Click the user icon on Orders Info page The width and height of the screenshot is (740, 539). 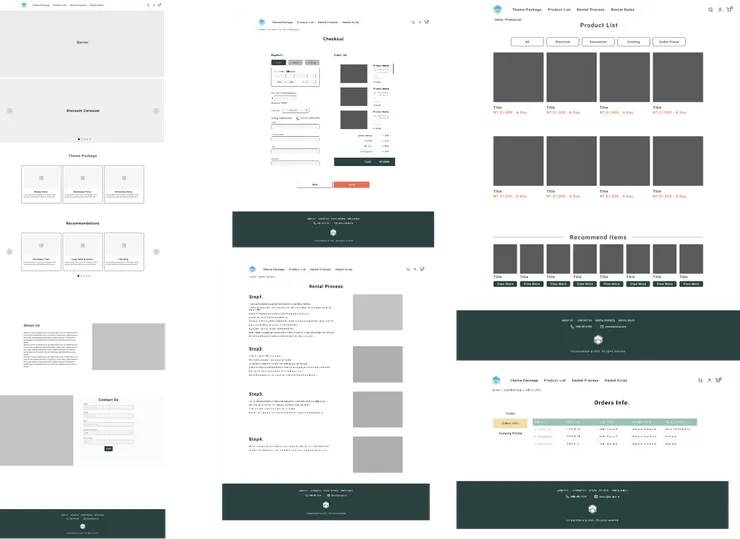(x=709, y=380)
